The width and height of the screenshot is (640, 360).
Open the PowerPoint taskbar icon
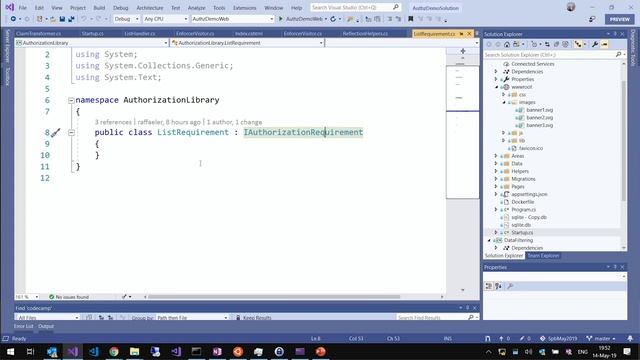point(320,351)
